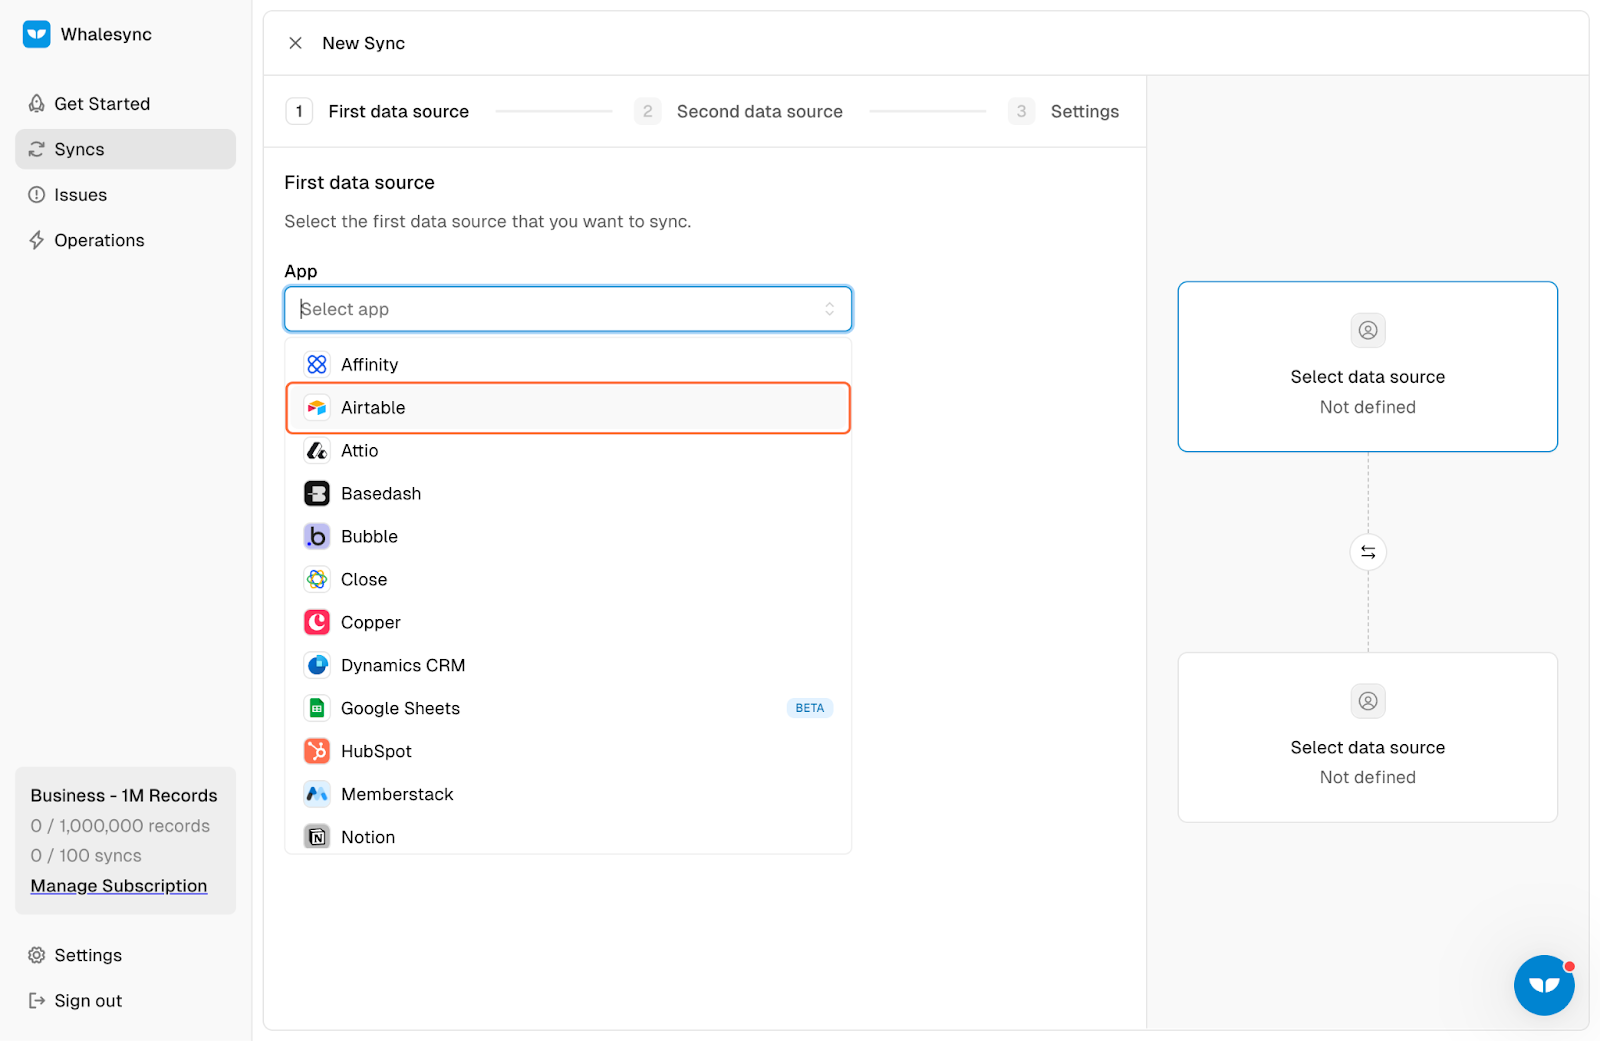Click the Airtable app icon
The image size is (1600, 1041).
317,408
